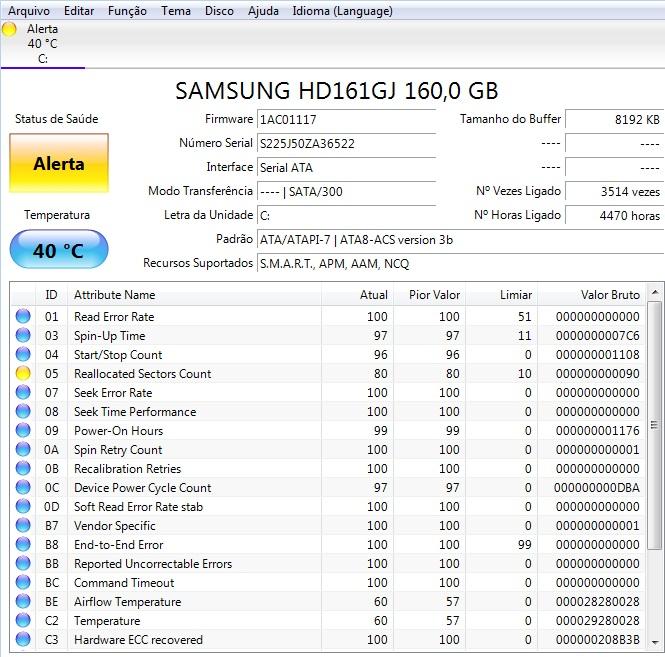Click the blue status icon for Recalibration Retries
The image size is (665, 657).
(x=23, y=468)
